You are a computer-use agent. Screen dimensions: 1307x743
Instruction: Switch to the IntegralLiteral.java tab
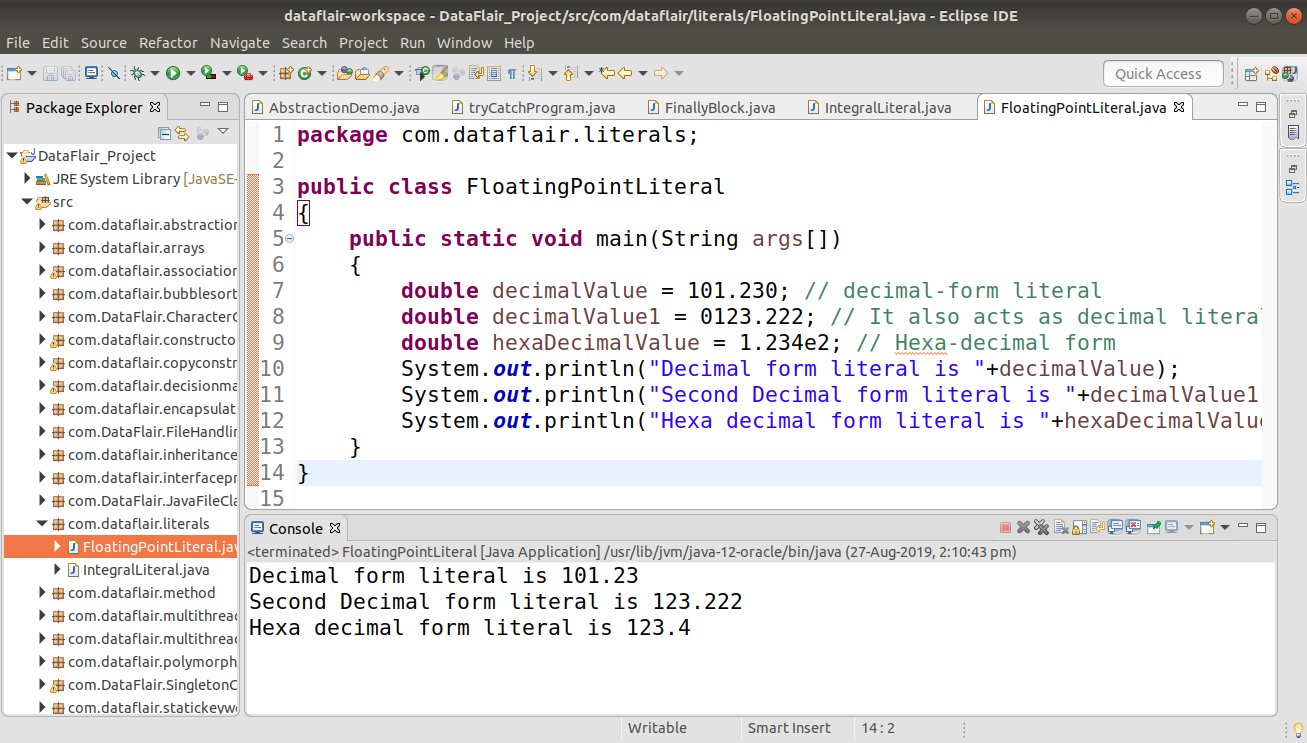890,107
